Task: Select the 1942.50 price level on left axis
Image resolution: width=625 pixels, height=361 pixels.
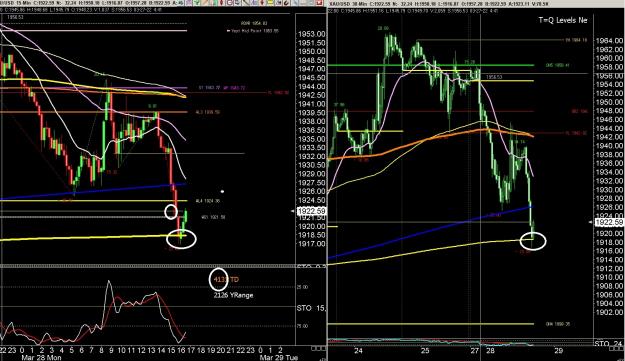Action: [312, 95]
